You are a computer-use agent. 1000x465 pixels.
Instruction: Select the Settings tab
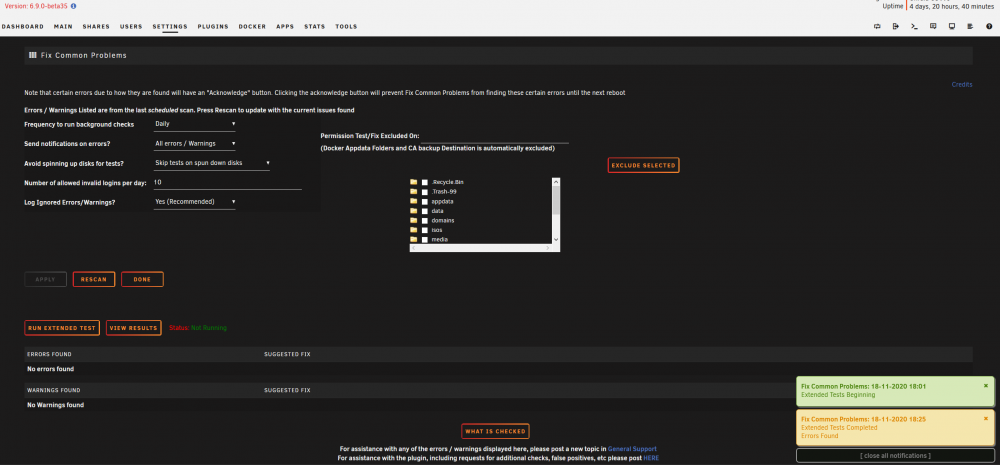click(x=170, y=27)
